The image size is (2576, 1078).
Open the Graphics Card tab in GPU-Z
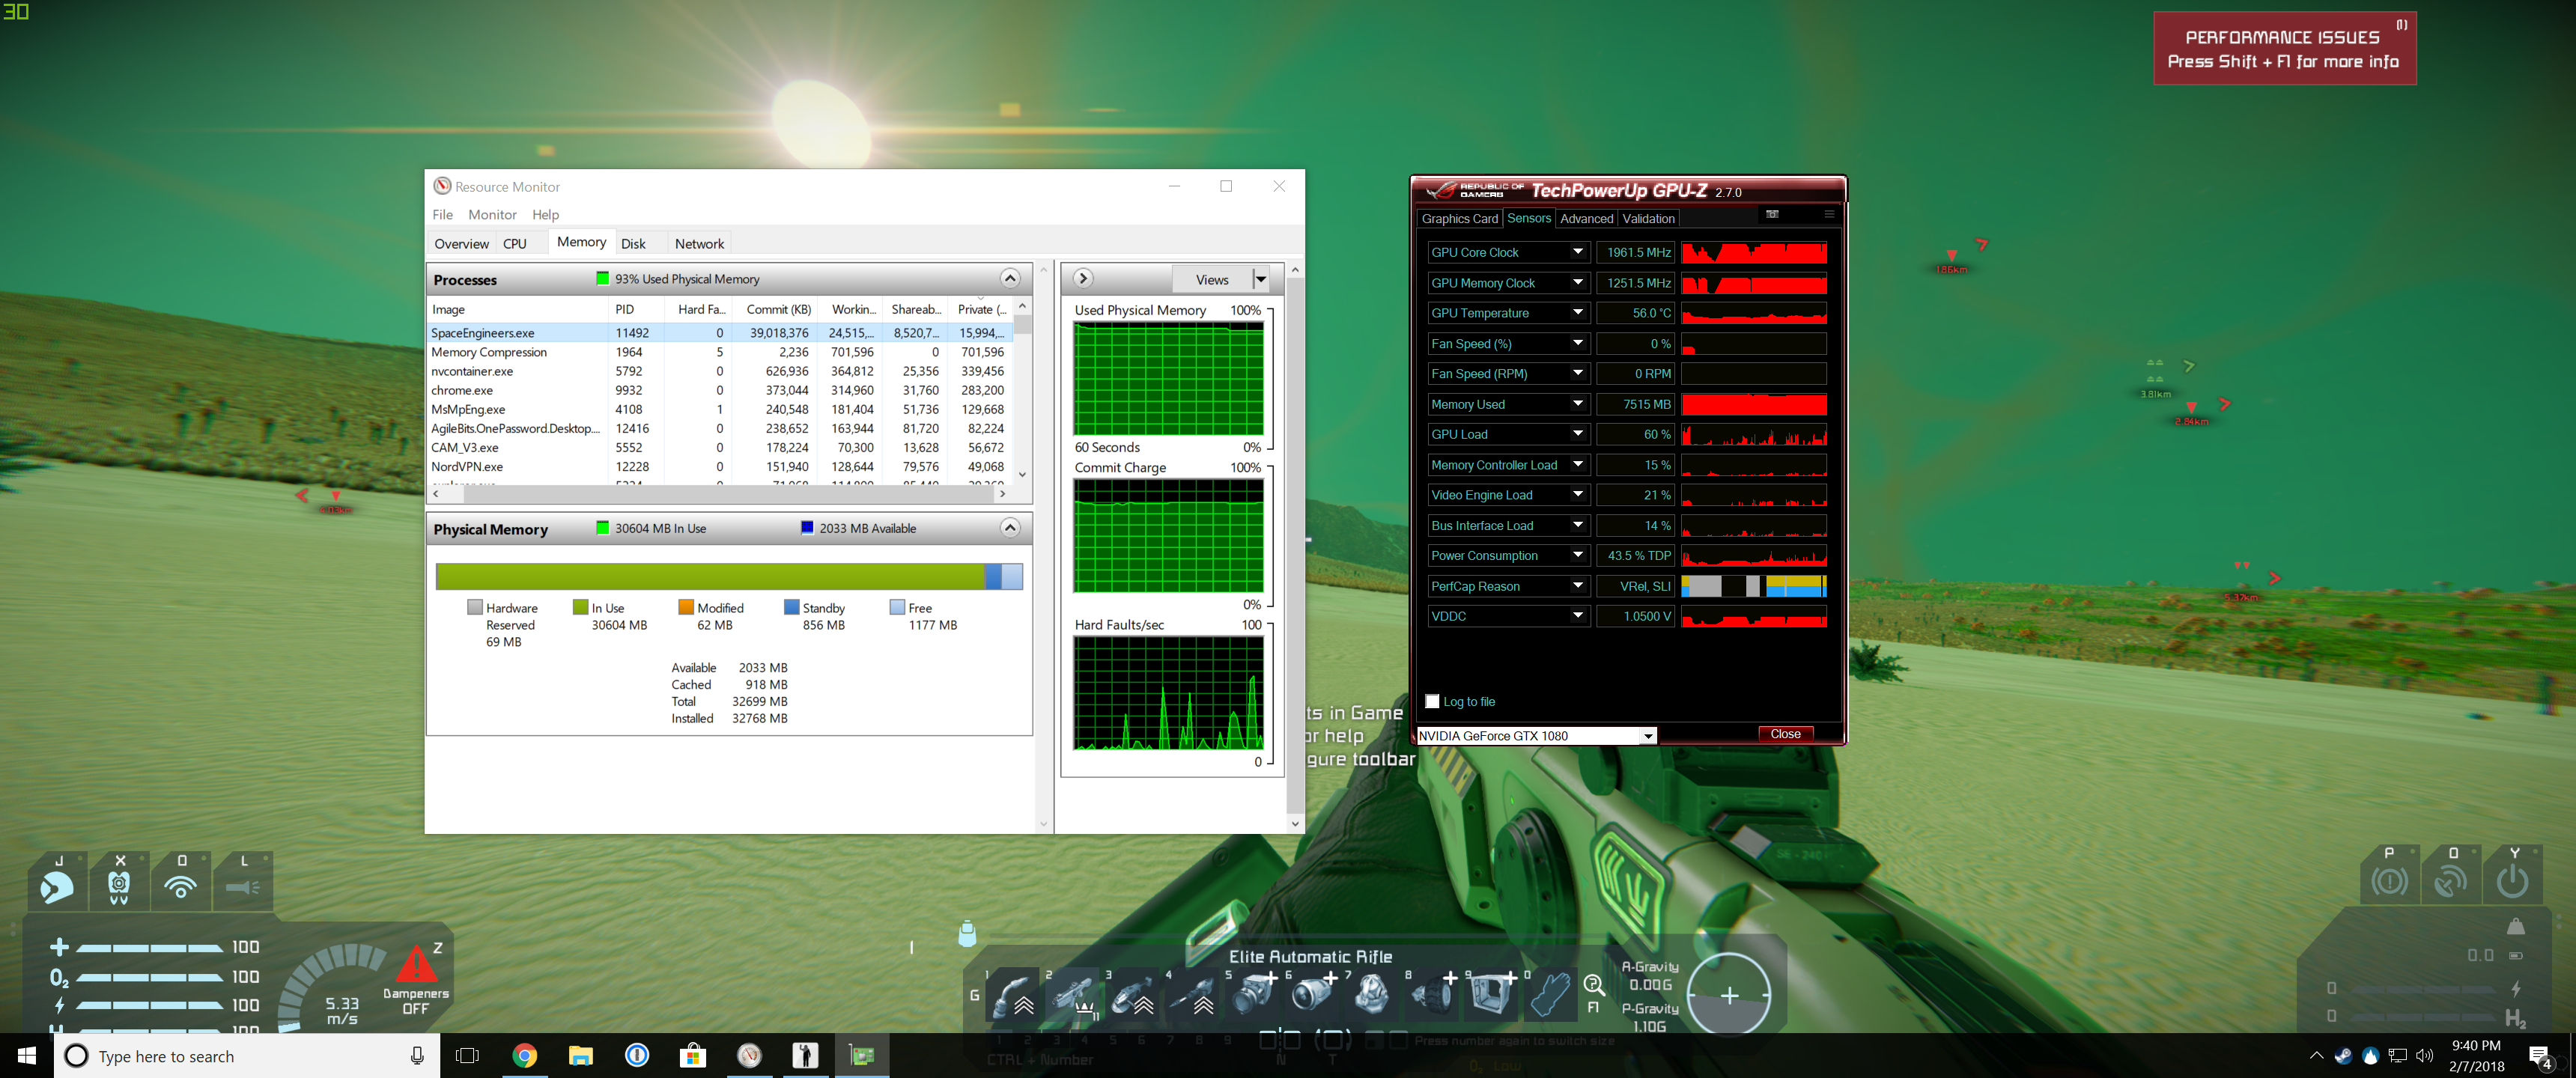point(1460,218)
